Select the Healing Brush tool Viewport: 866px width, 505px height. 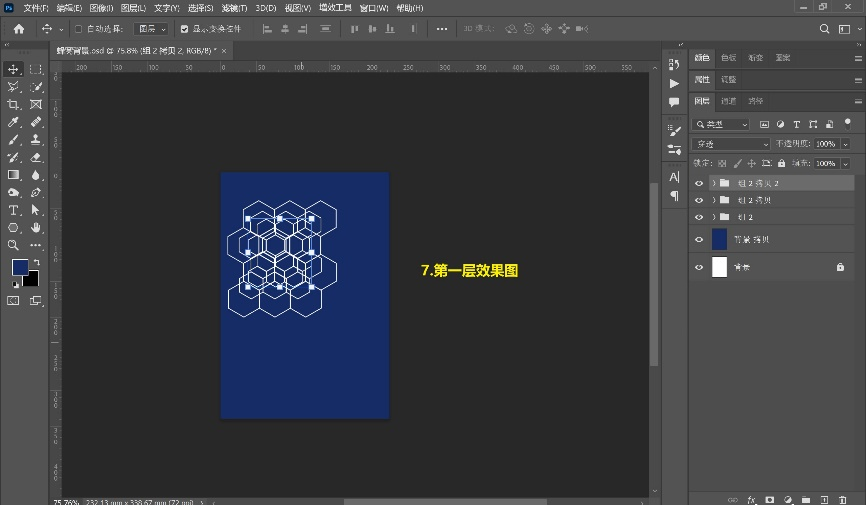click(x=36, y=122)
